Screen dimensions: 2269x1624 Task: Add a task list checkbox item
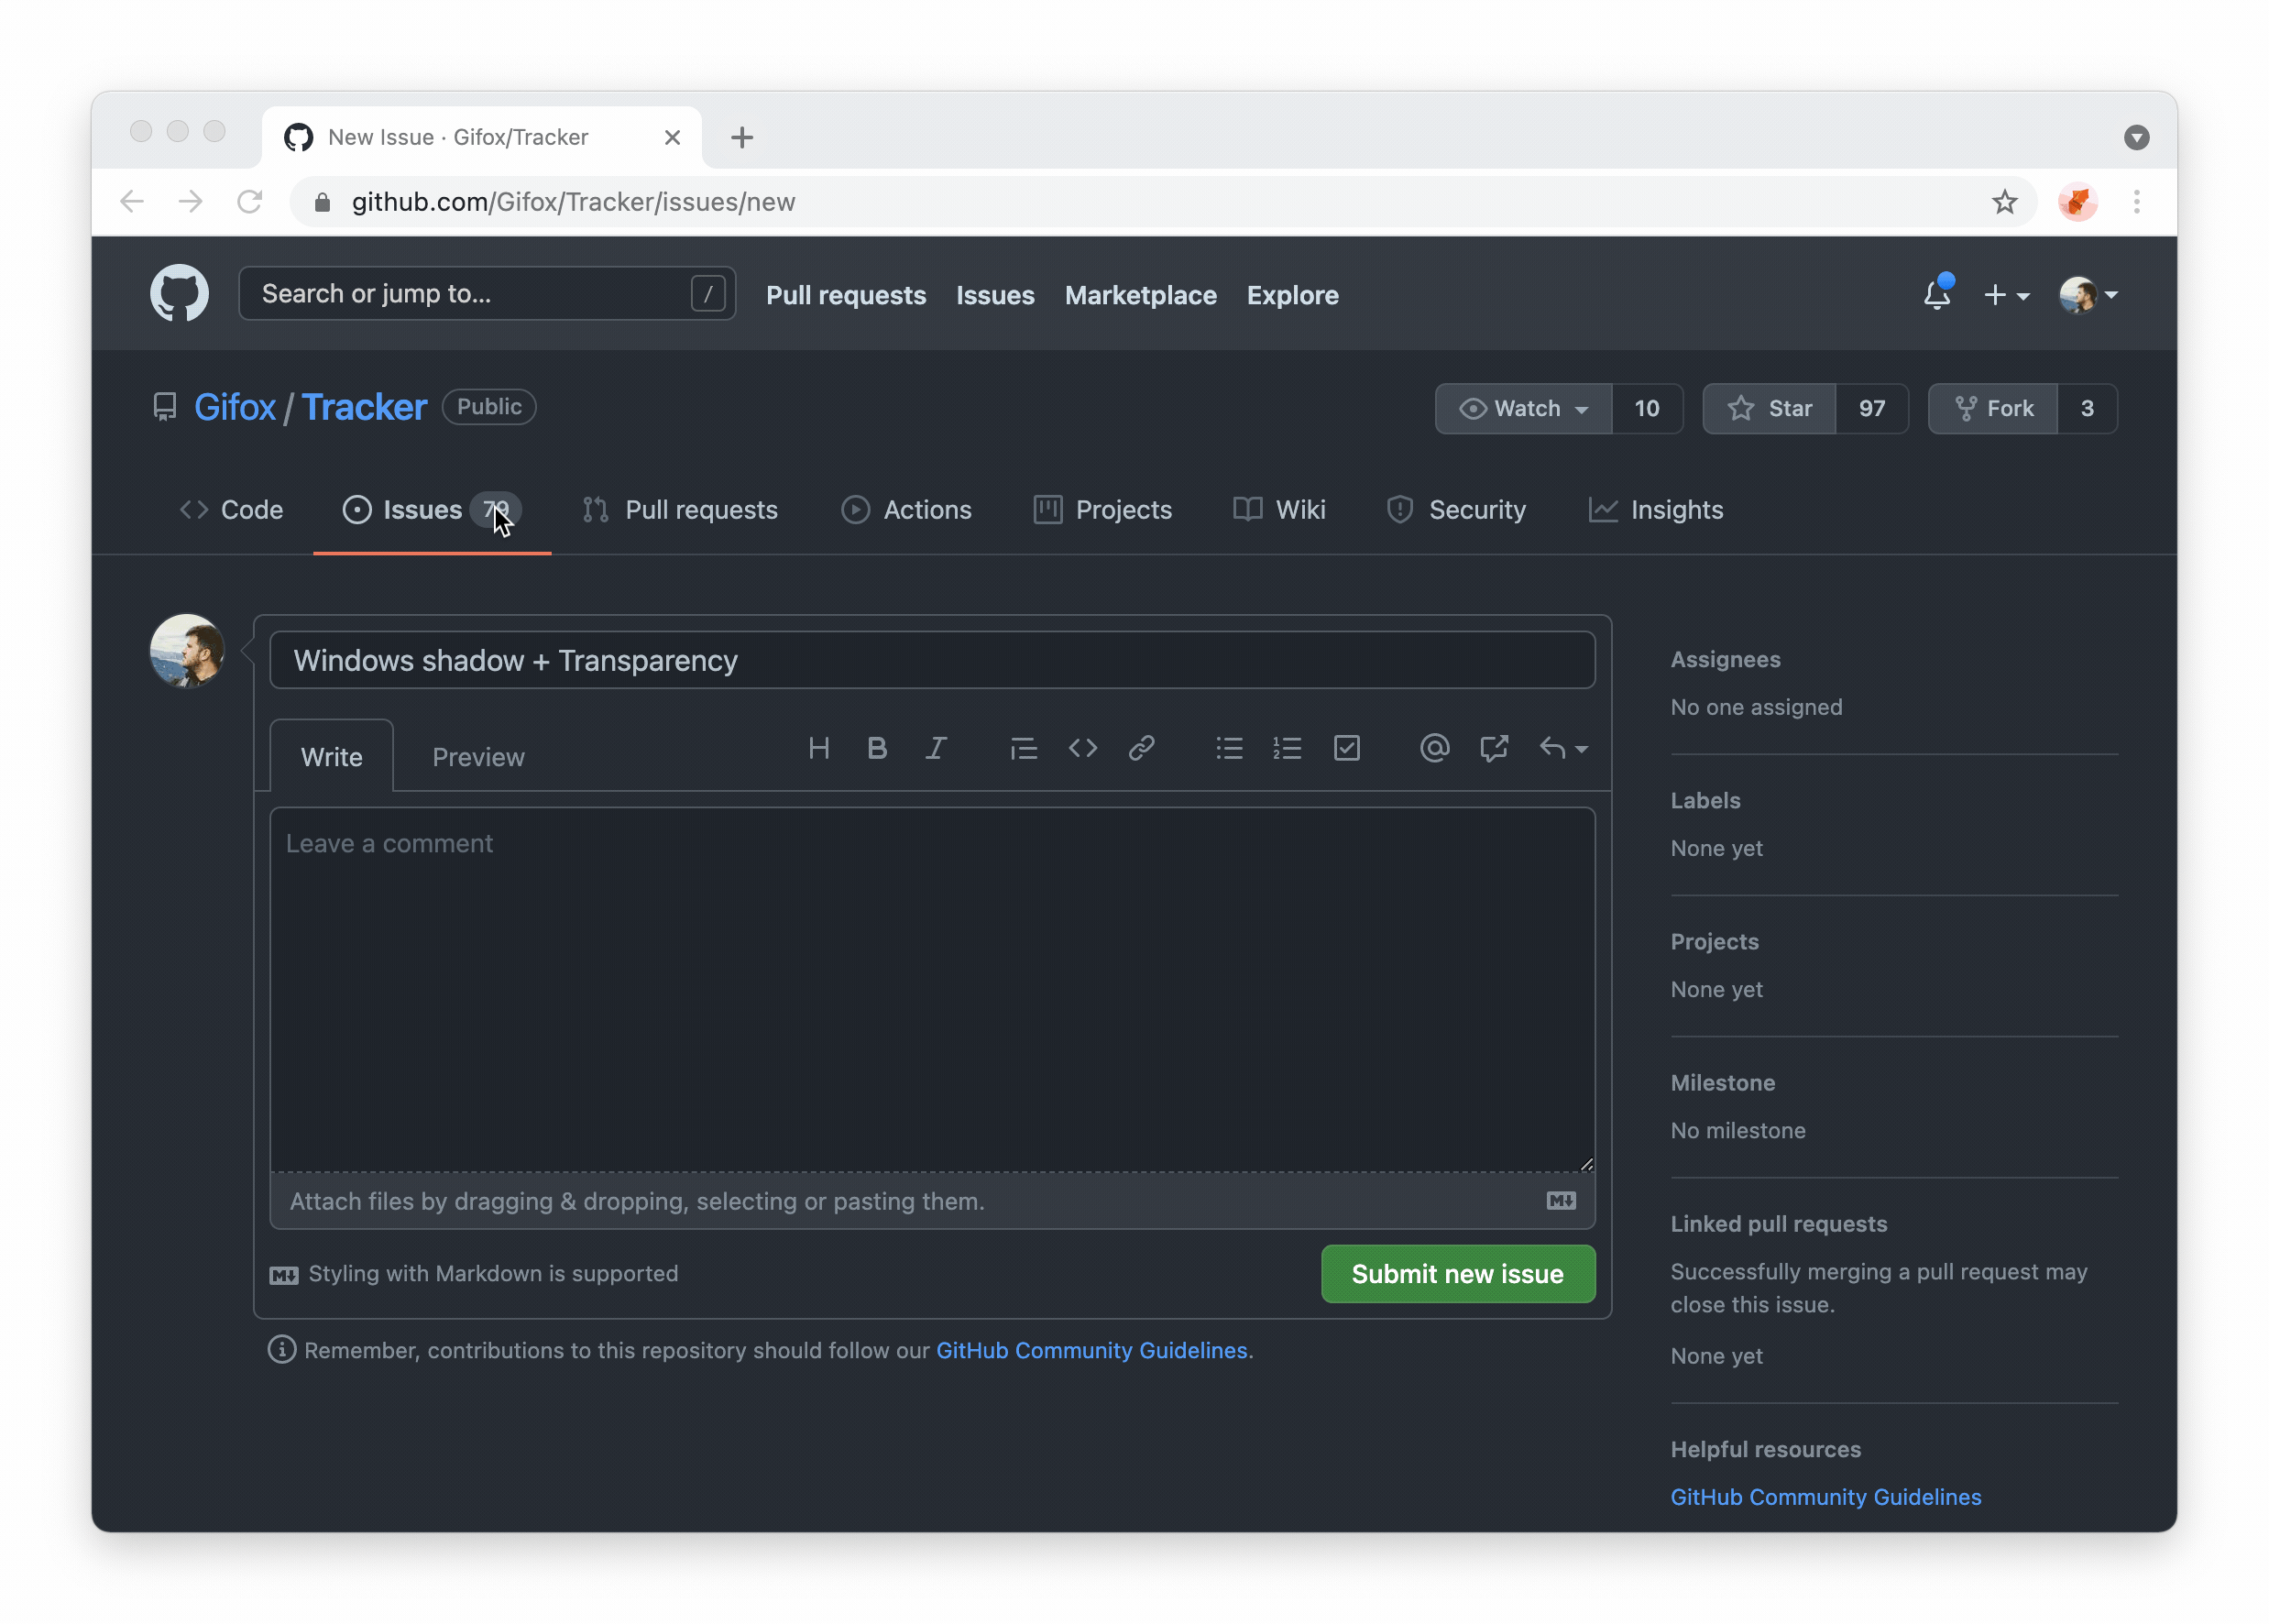point(1347,748)
